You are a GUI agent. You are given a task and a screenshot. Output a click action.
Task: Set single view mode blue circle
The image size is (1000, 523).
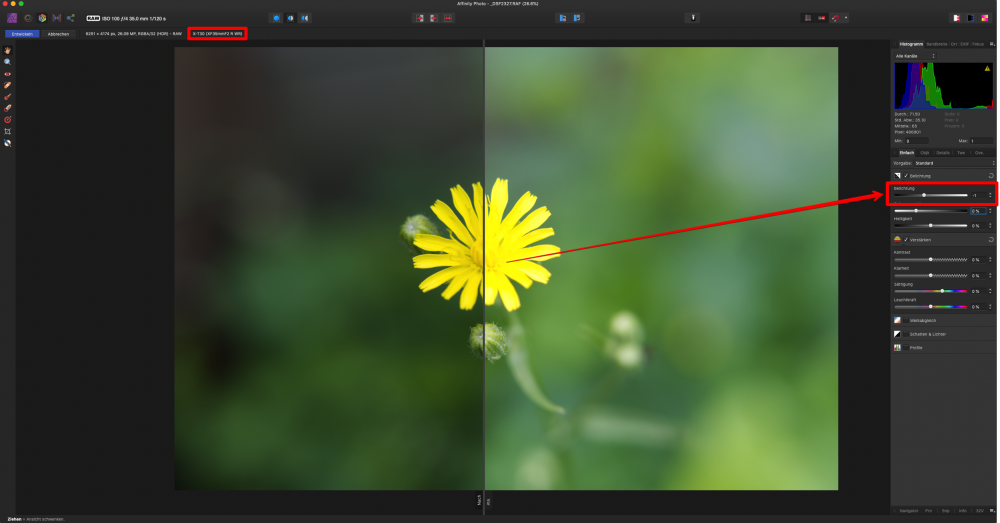(x=276, y=18)
